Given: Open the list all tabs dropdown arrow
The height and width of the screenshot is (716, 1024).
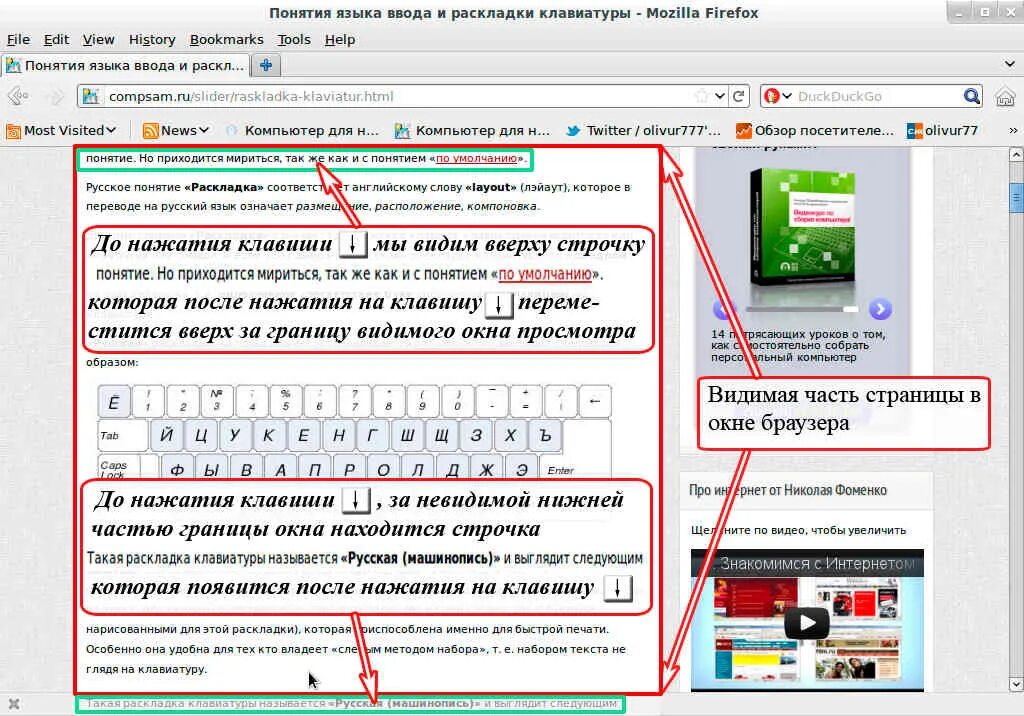Looking at the screenshot, I should 1010,64.
